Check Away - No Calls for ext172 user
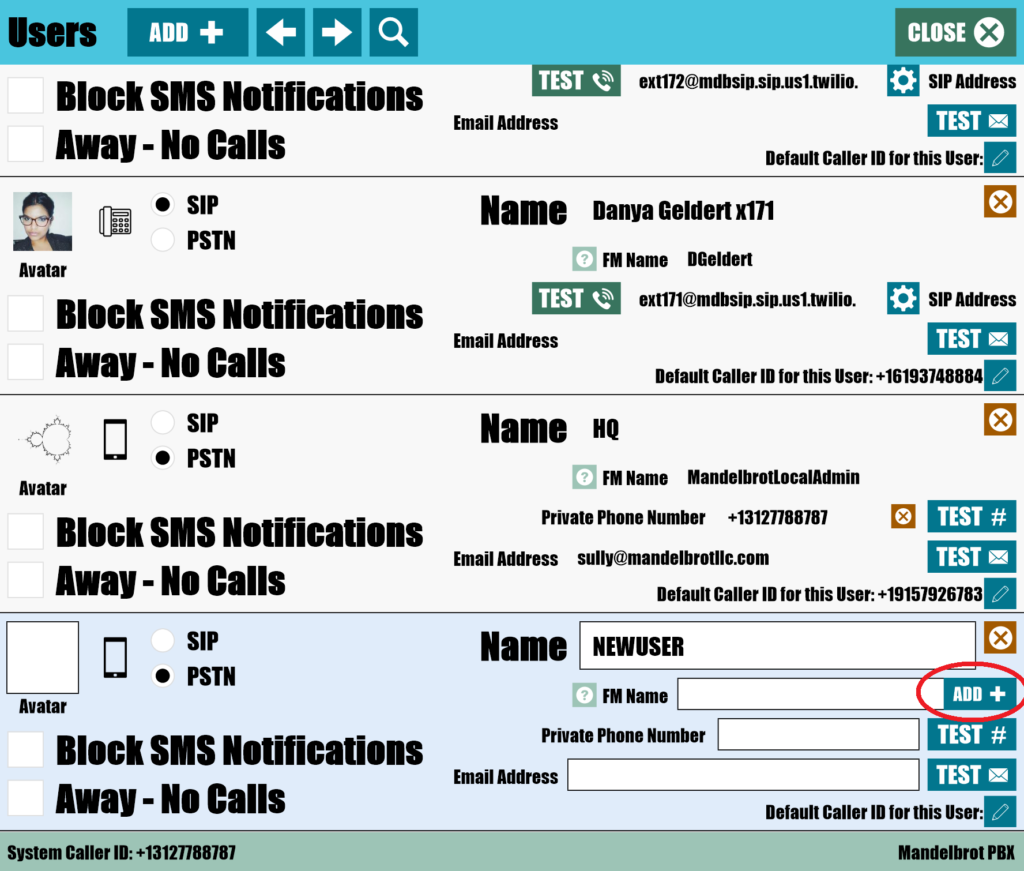Viewport: 1024px width, 871px height. (25, 144)
